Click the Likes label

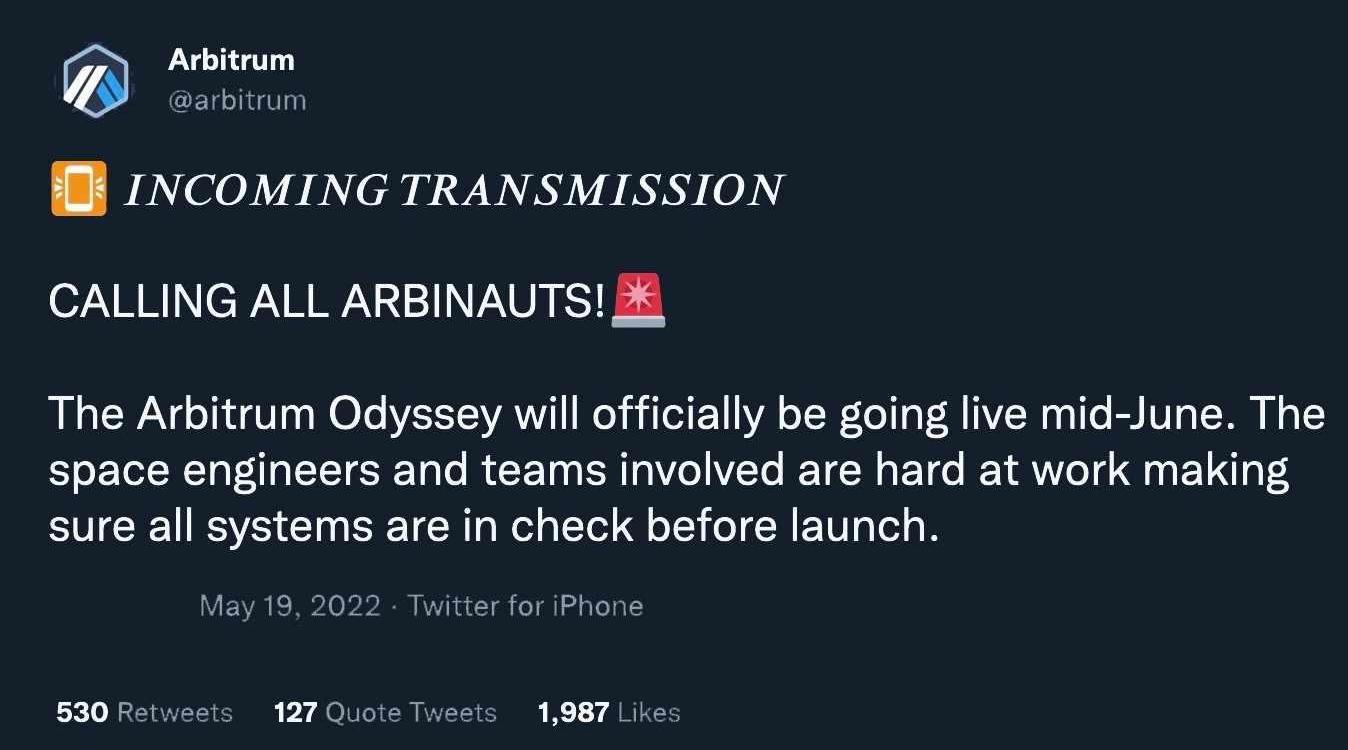(649, 712)
